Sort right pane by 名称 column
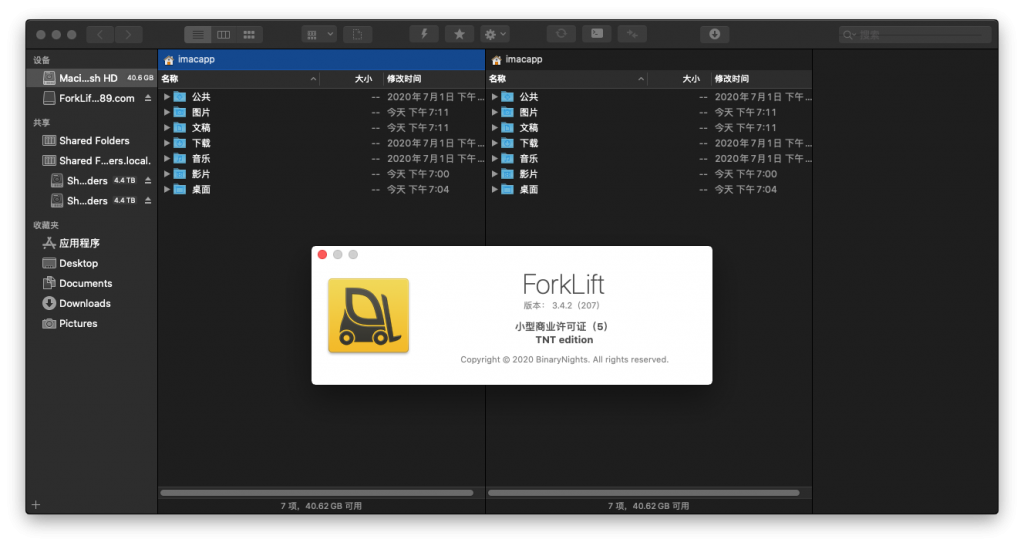 (x=567, y=78)
